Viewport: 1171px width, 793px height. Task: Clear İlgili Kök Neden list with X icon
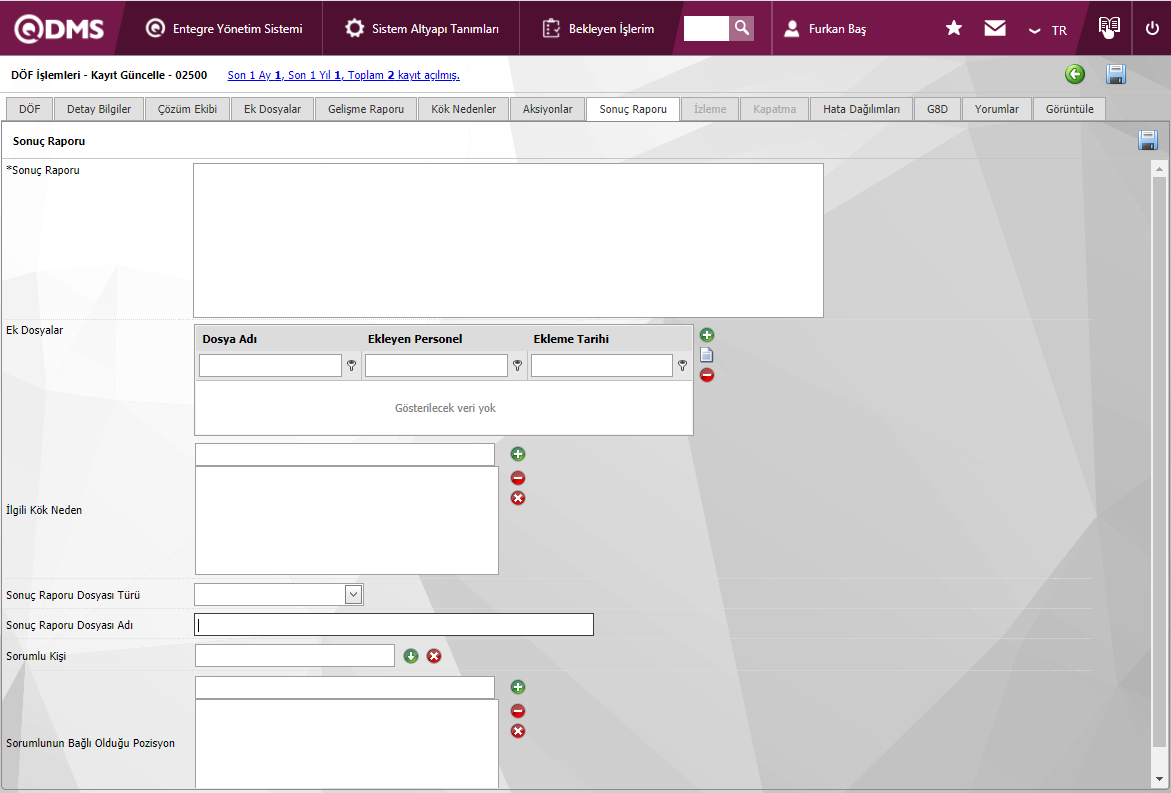(518, 498)
